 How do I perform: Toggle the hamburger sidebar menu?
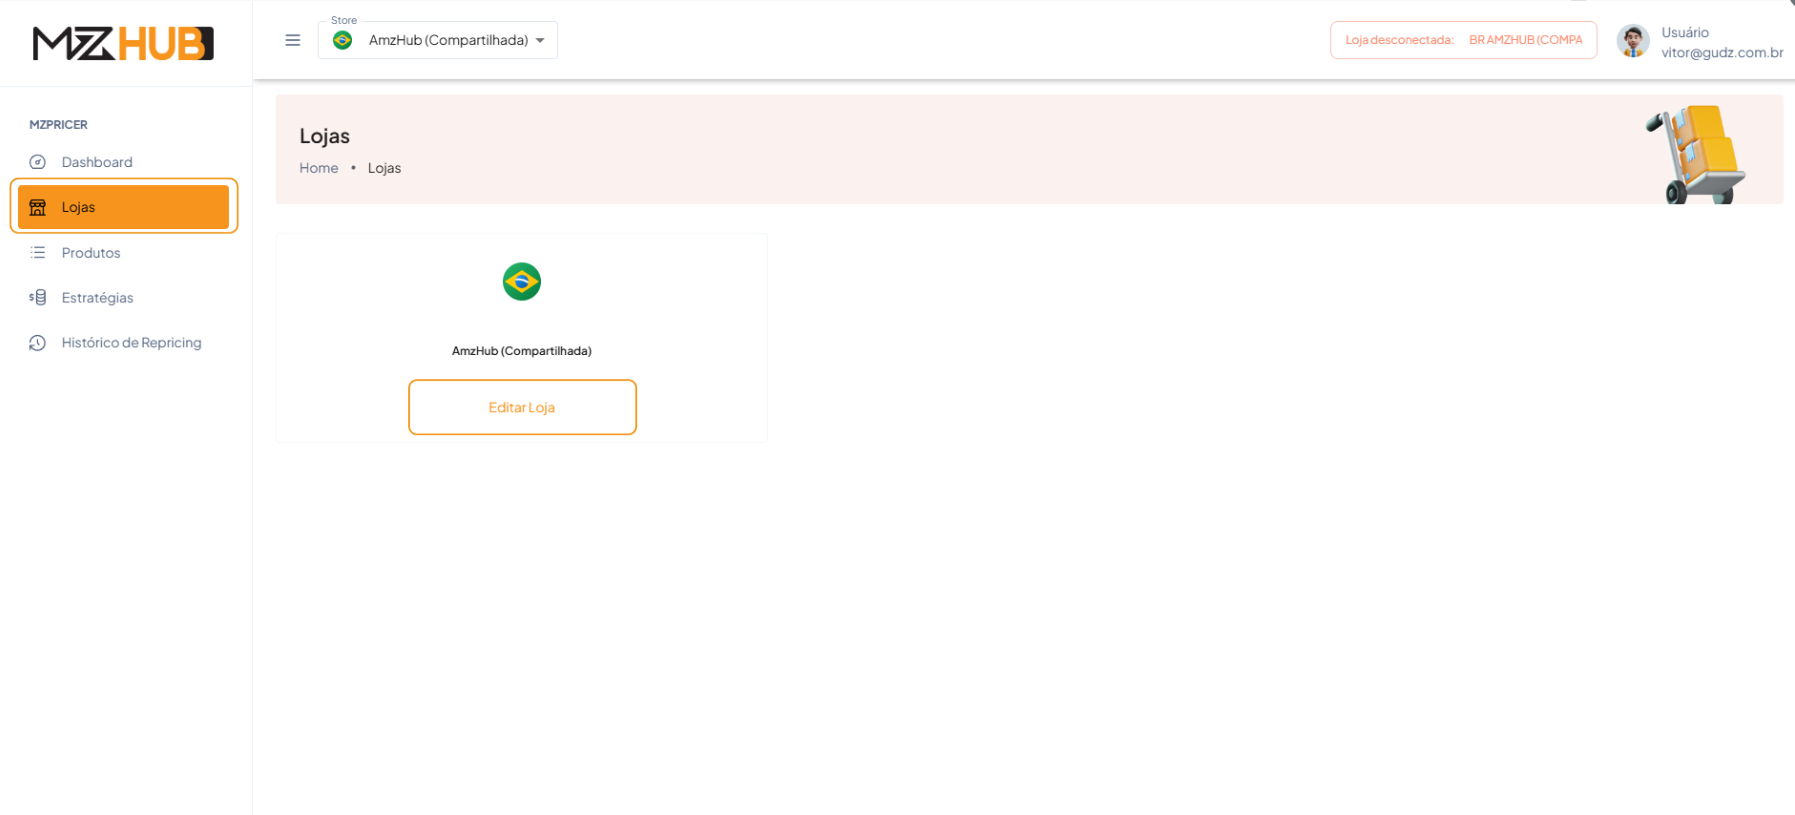click(293, 40)
